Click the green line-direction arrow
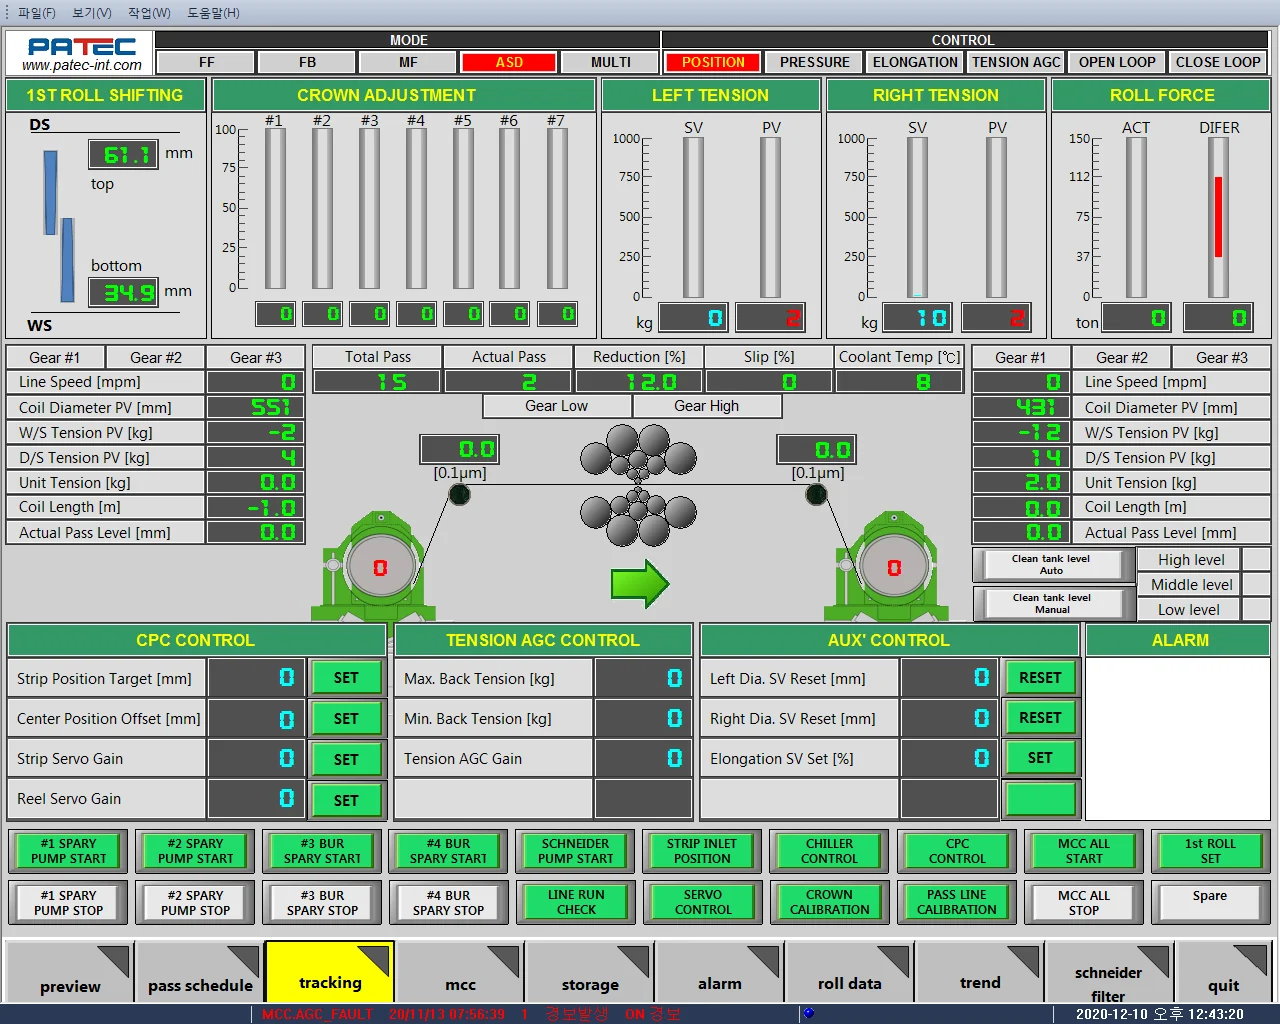The width and height of the screenshot is (1280, 1024). point(640,582)
